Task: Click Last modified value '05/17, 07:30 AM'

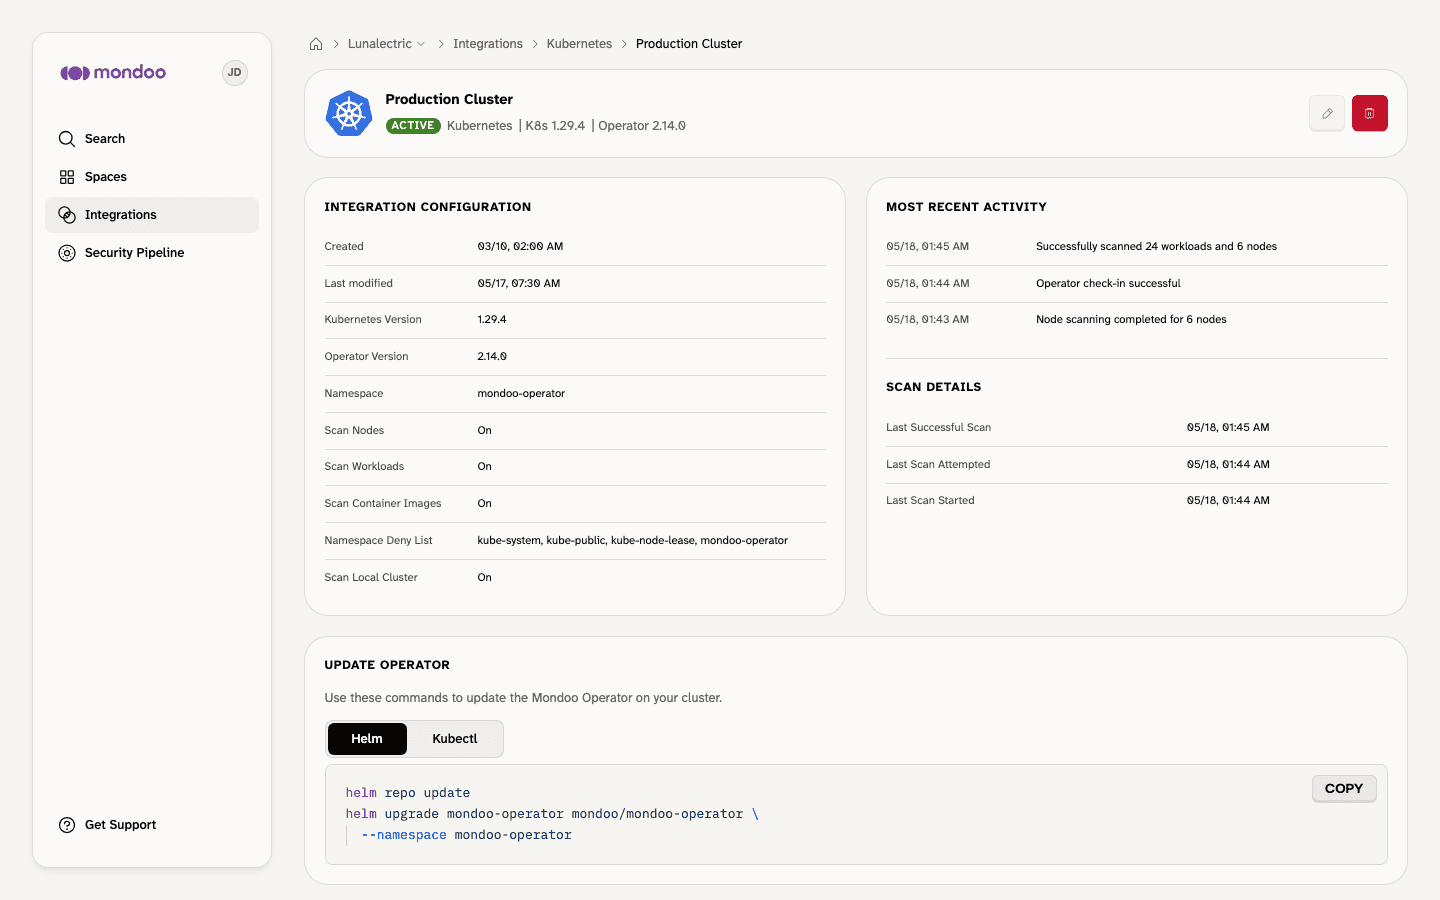Action: (x=519, y=283)
